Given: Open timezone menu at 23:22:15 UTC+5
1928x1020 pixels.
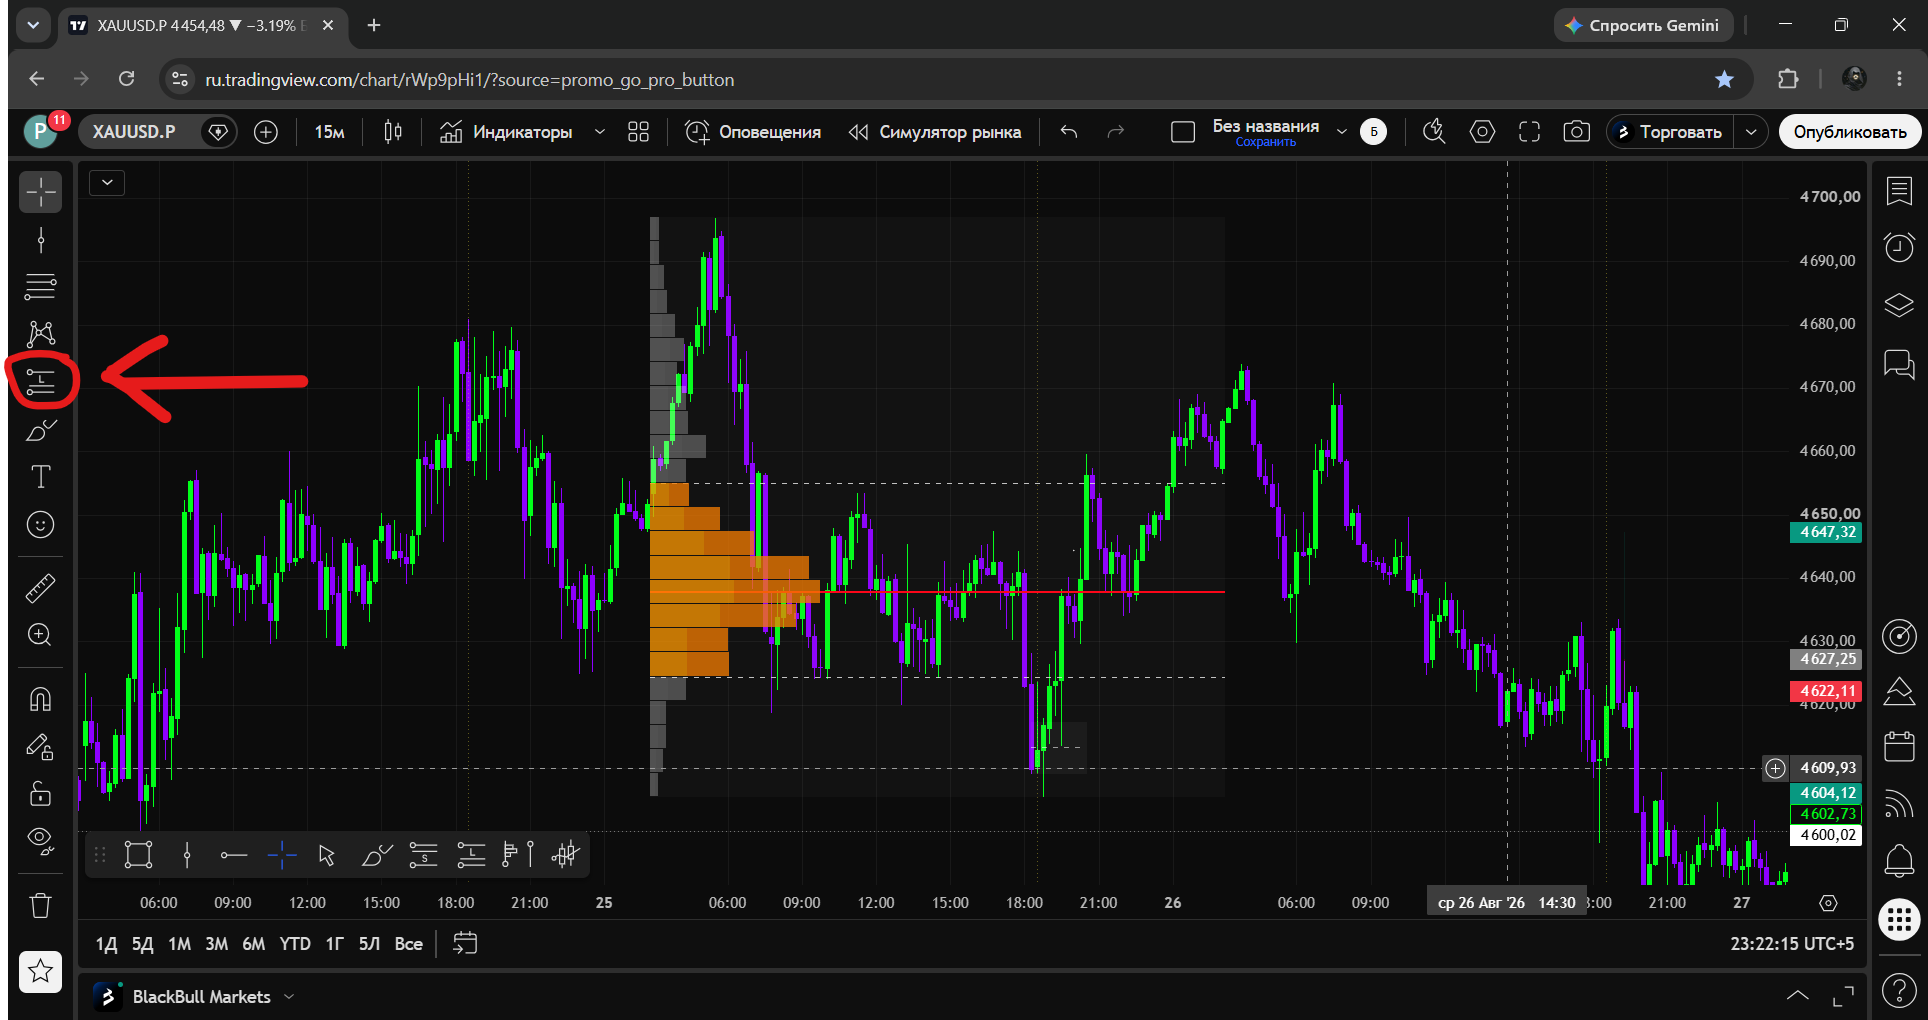Looking at the screenshot, I should point(1792,944).
